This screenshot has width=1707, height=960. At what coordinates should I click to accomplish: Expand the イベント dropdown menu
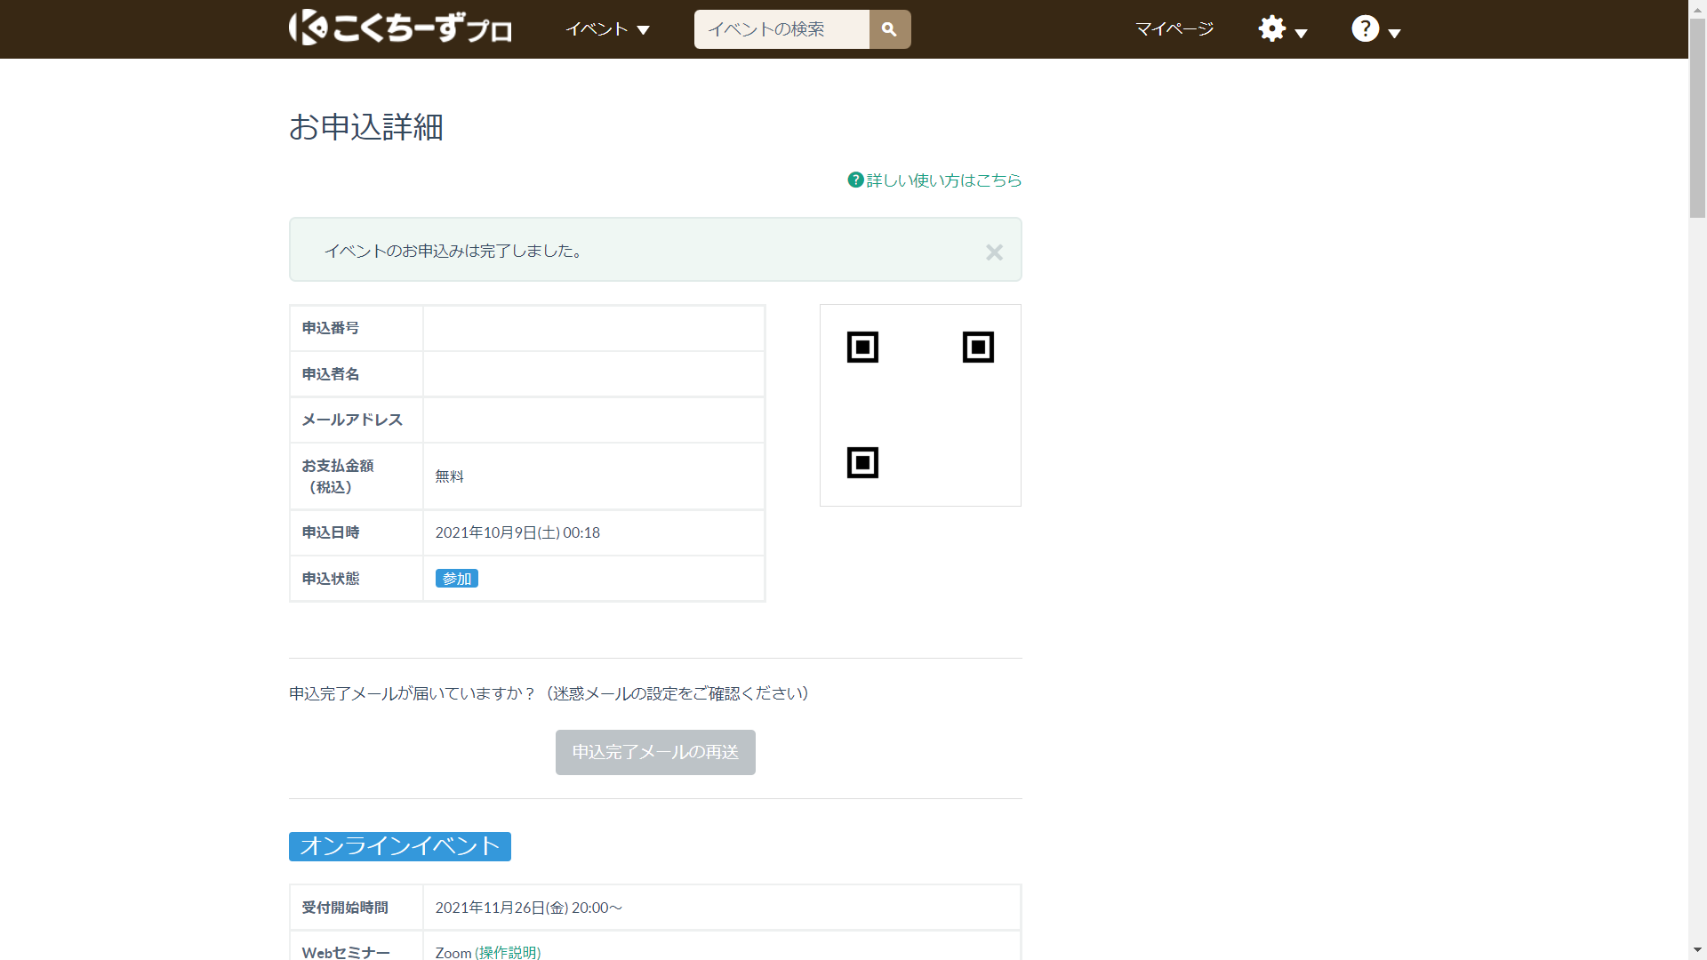[607, 29]
